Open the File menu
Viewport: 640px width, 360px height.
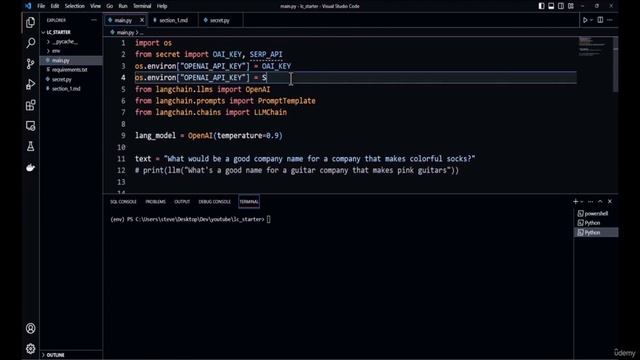click(41, 6)
